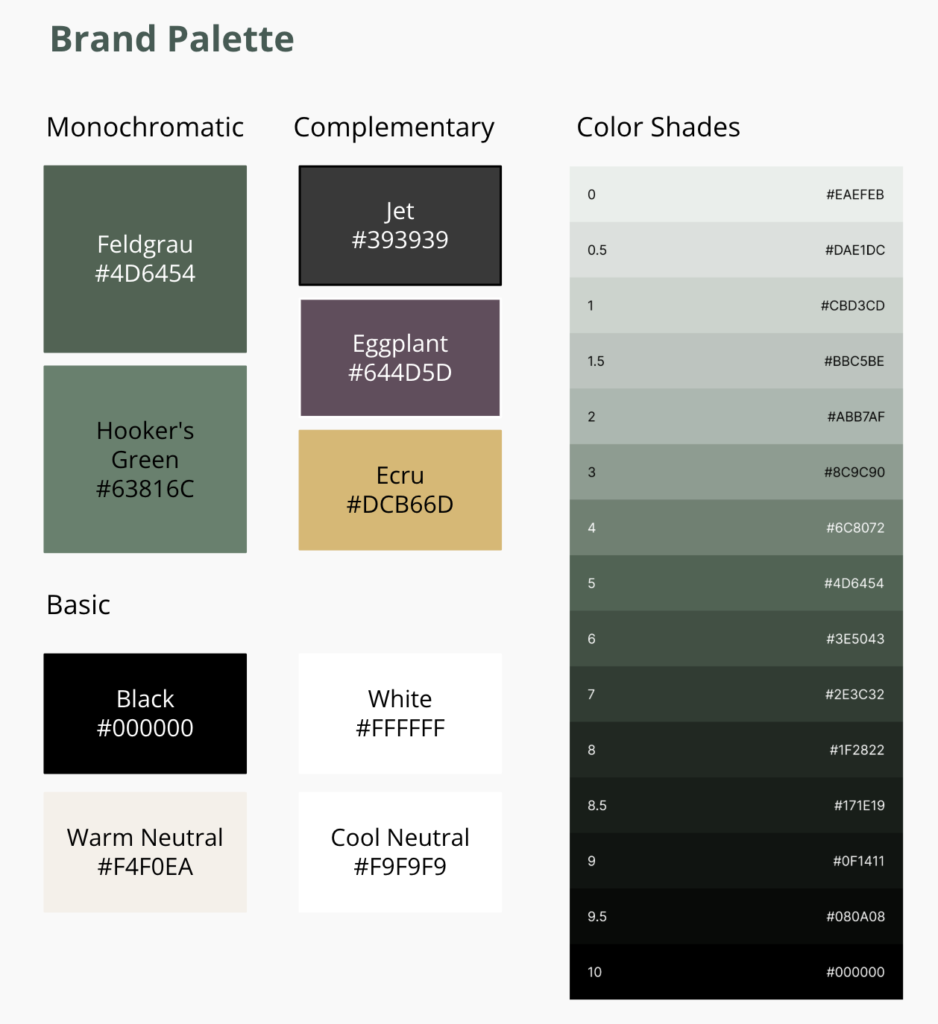The width and height of the screenshot is (938, 1024).
Task: Select the Ecru #DCB66D swatch
Action: (x=400, y=490)
